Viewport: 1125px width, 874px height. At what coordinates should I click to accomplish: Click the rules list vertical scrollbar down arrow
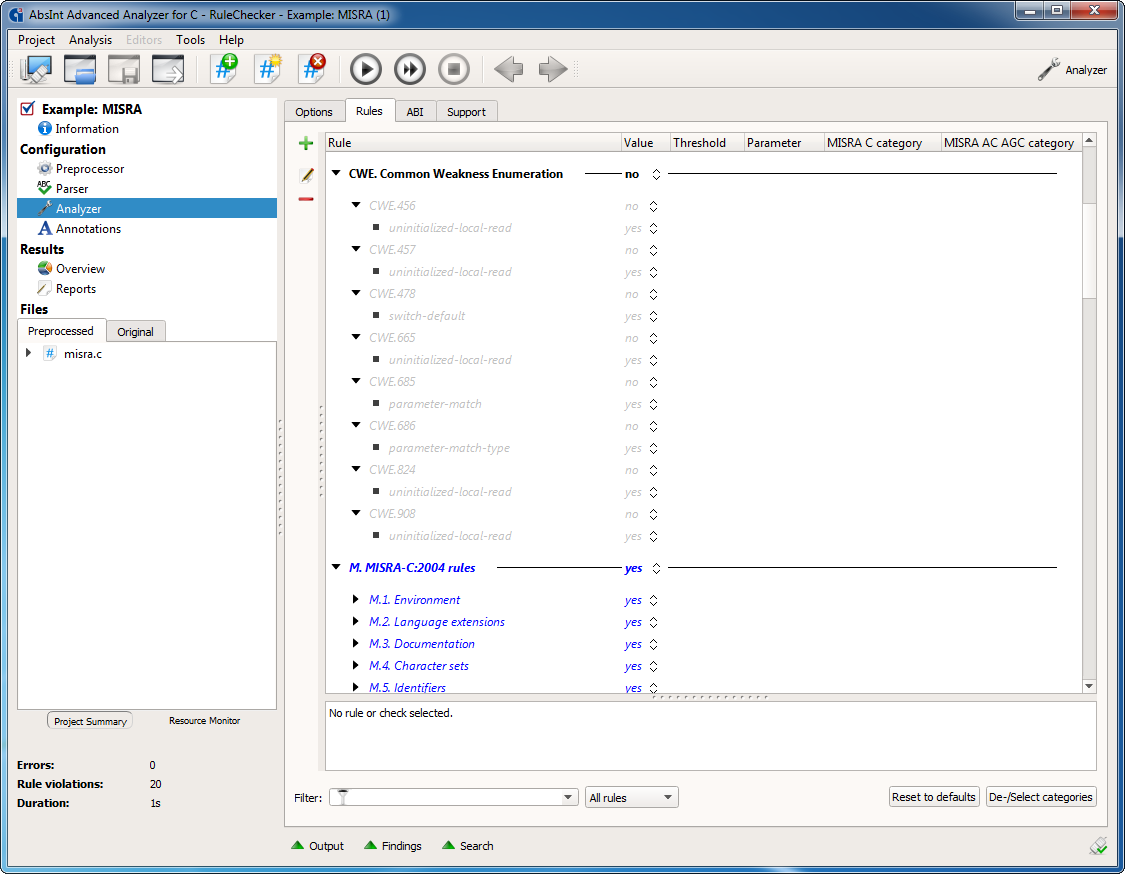tap(1089, 686)
